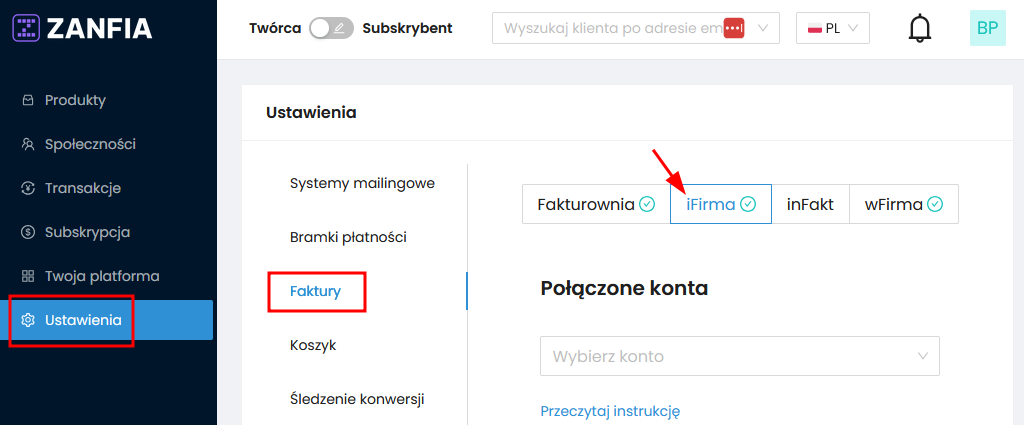Open the Przeczytaj instrukcję link
The height and width of the screenshot is (425, 1024).
coord(610,411)
